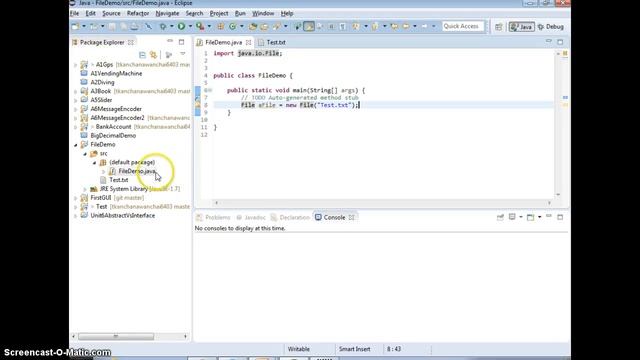
Task: Switch to the Declaration tab
Action: [291, 218]
